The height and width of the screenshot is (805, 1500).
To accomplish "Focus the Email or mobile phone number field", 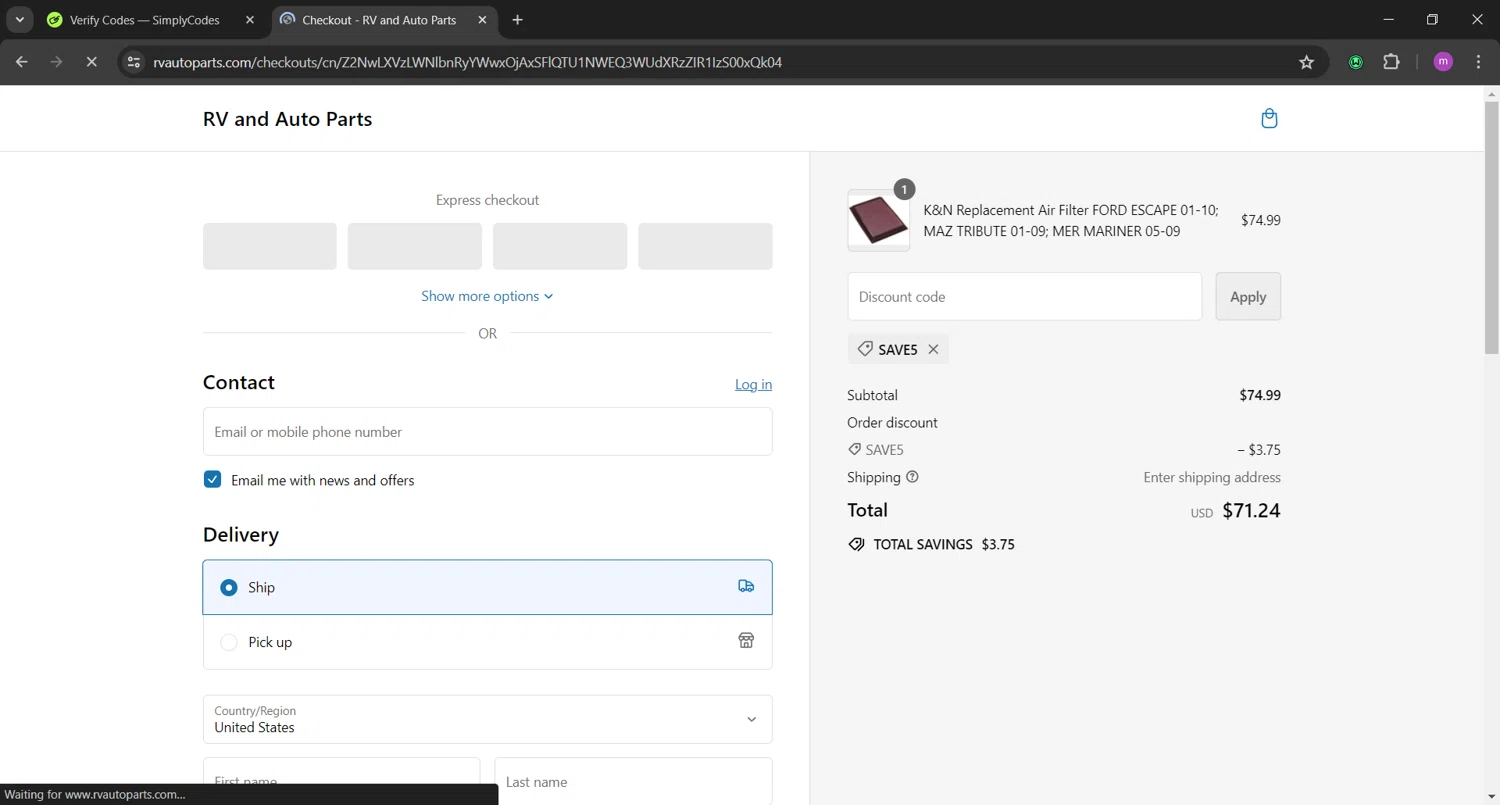I will click(487, 432).
